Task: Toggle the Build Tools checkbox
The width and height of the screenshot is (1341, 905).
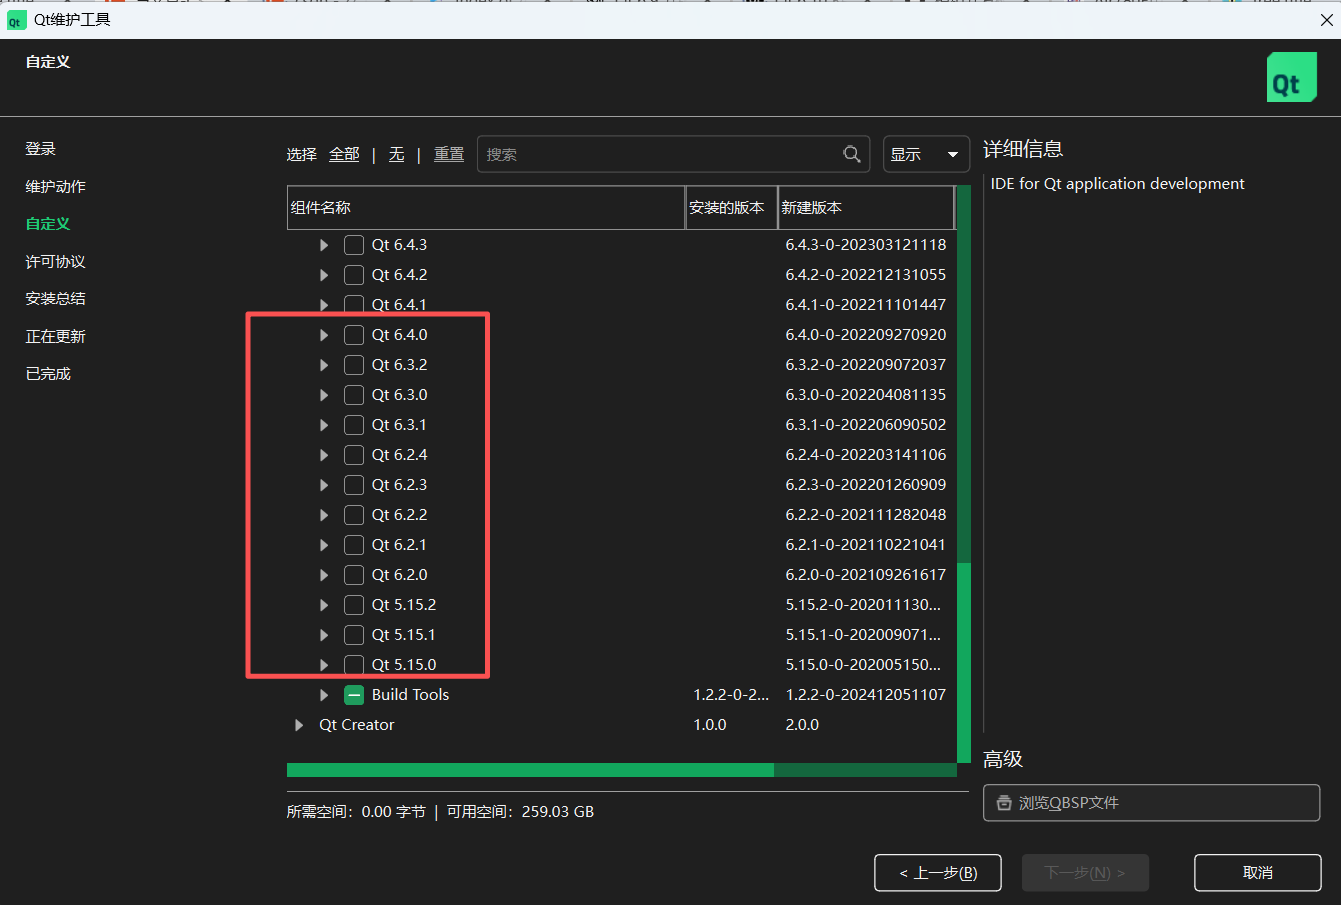Action: tap(354, 695)
